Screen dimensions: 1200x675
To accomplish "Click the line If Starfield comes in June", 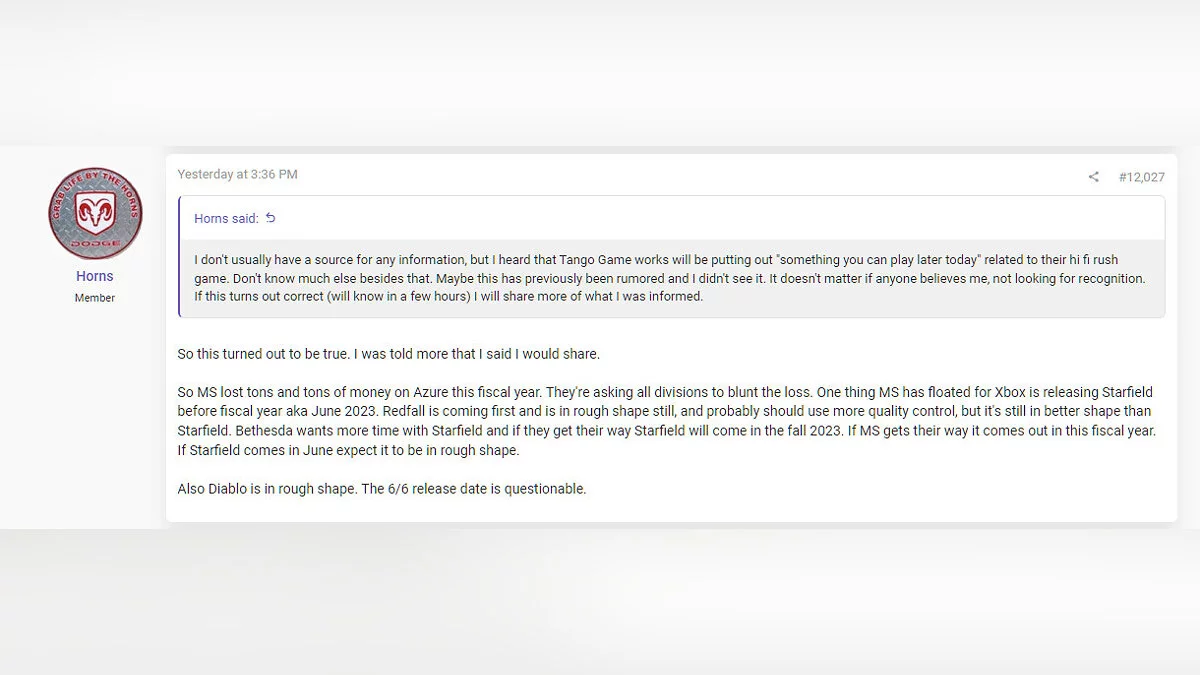I will [x=348, y=449].
